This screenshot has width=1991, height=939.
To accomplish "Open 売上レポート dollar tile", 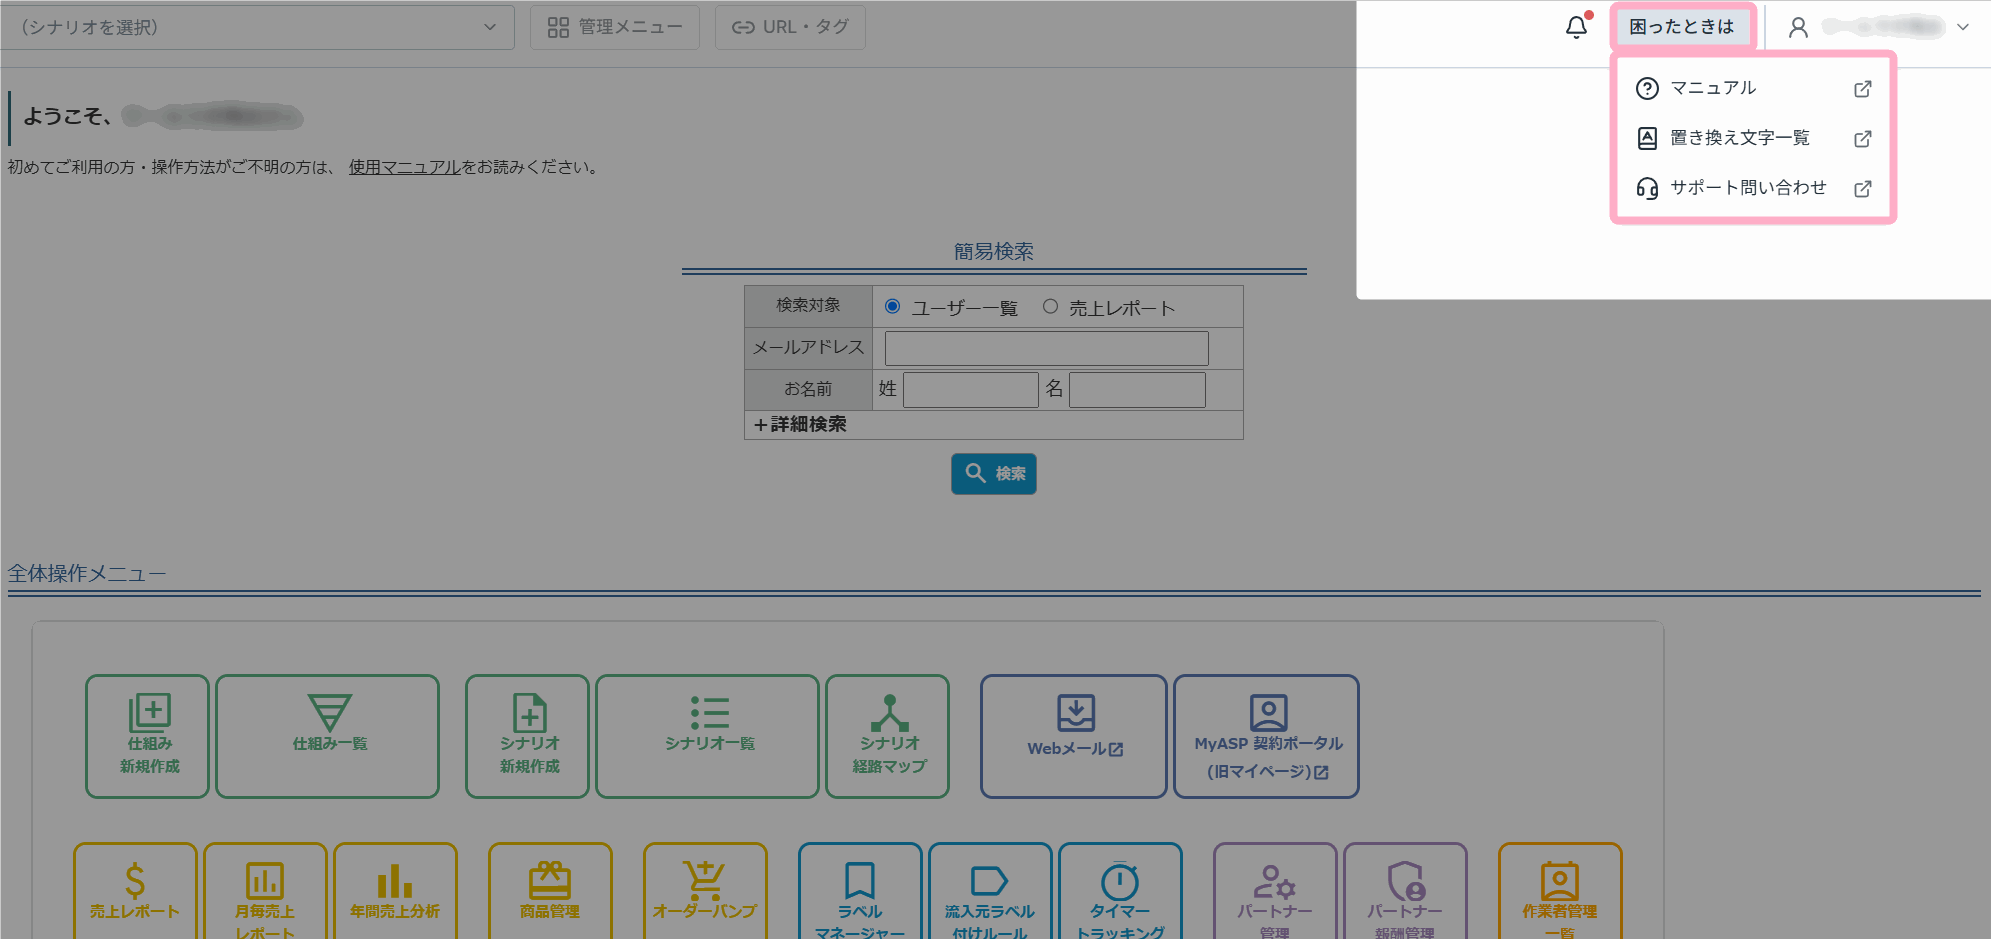I will [135, 891].
